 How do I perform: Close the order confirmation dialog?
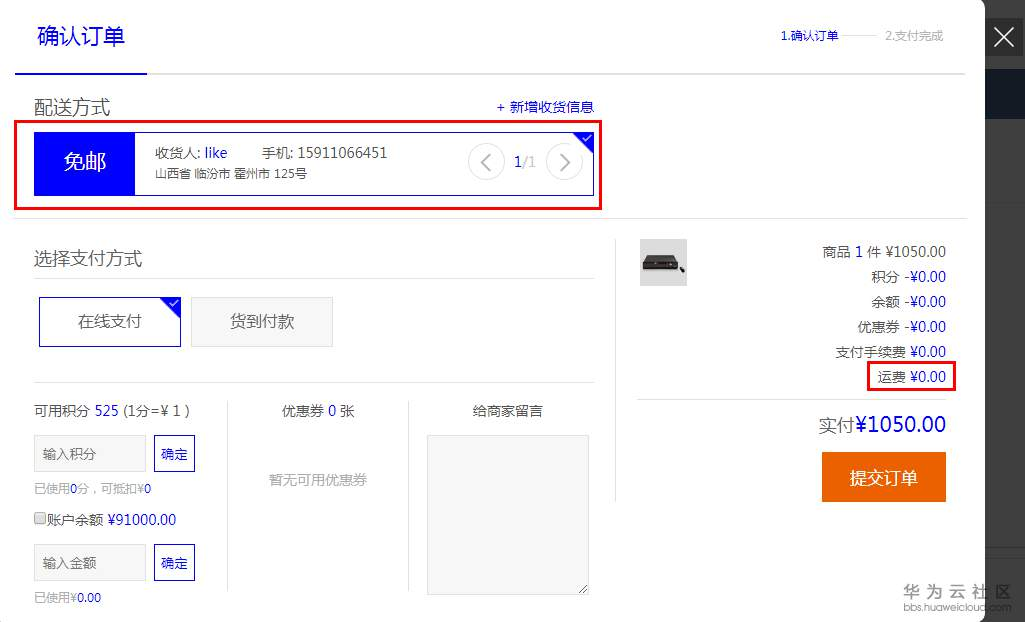point(1004,37)
